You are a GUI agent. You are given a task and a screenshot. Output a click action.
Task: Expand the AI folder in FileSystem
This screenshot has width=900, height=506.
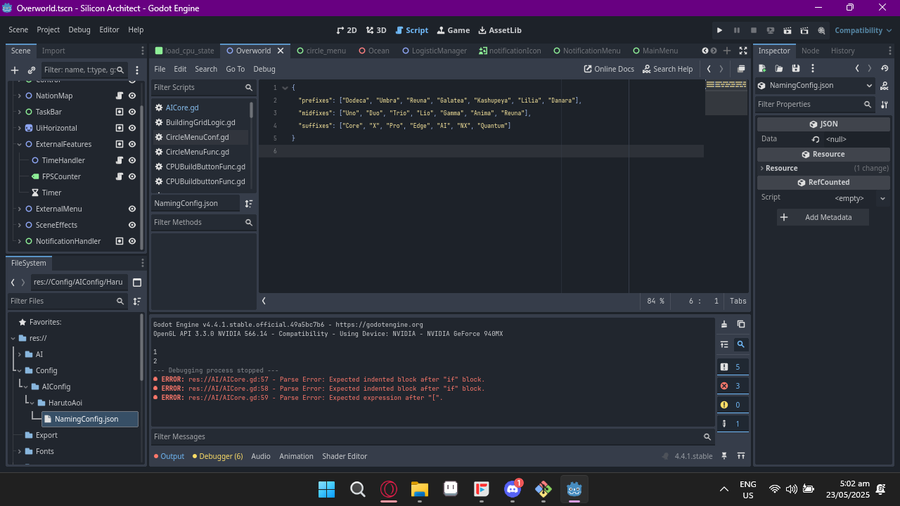click(20, 355)
